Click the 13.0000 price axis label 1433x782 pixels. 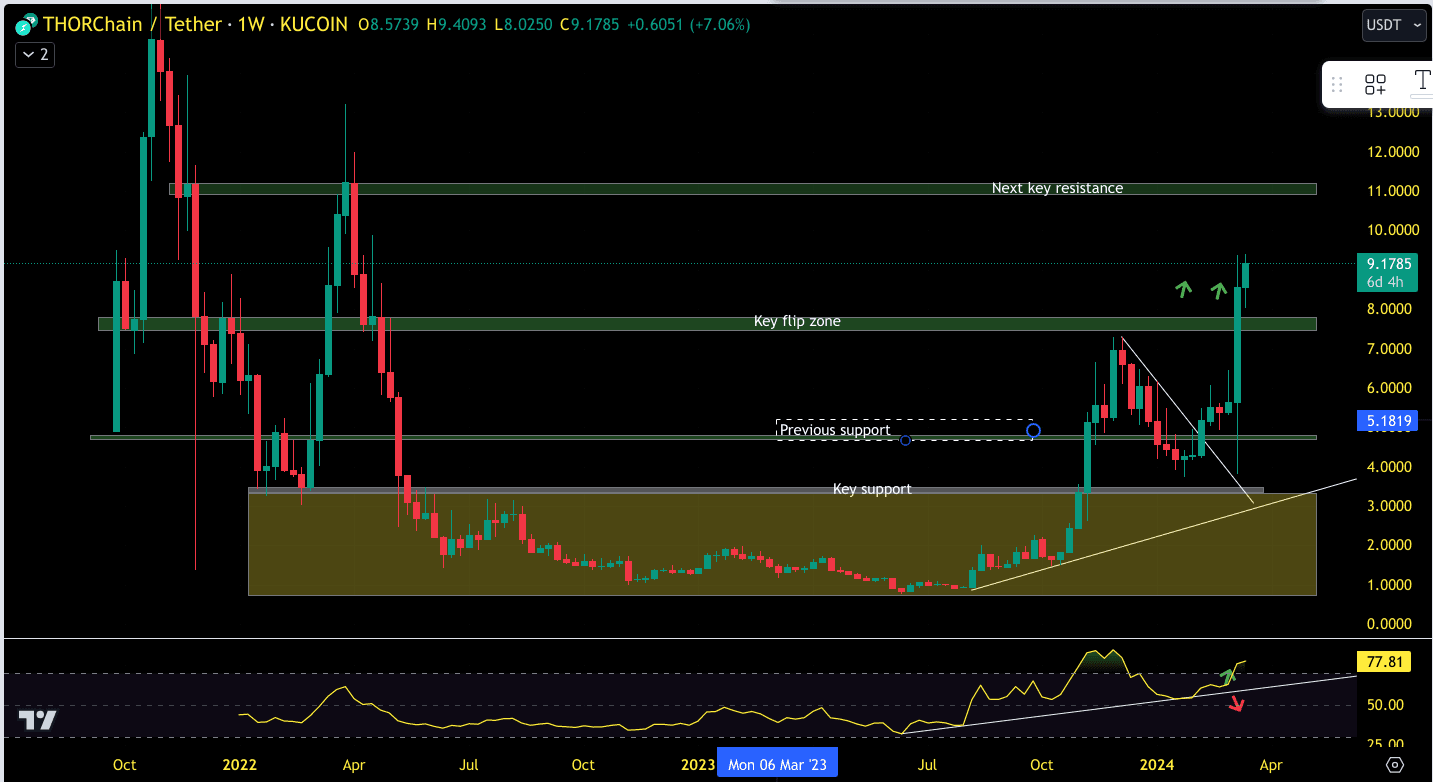[1394, 112]
